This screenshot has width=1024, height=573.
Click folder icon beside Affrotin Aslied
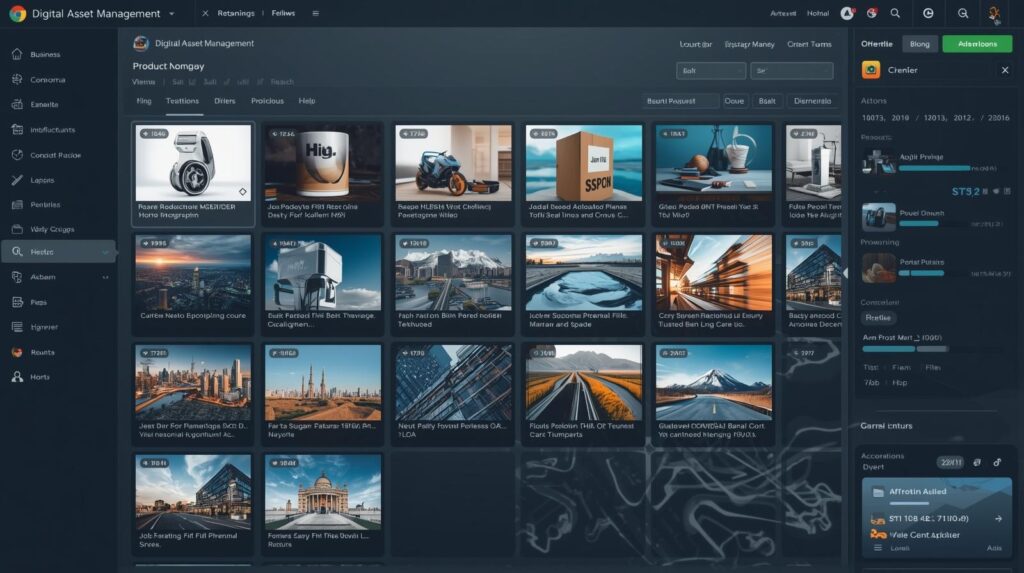[x=878, y=492]
